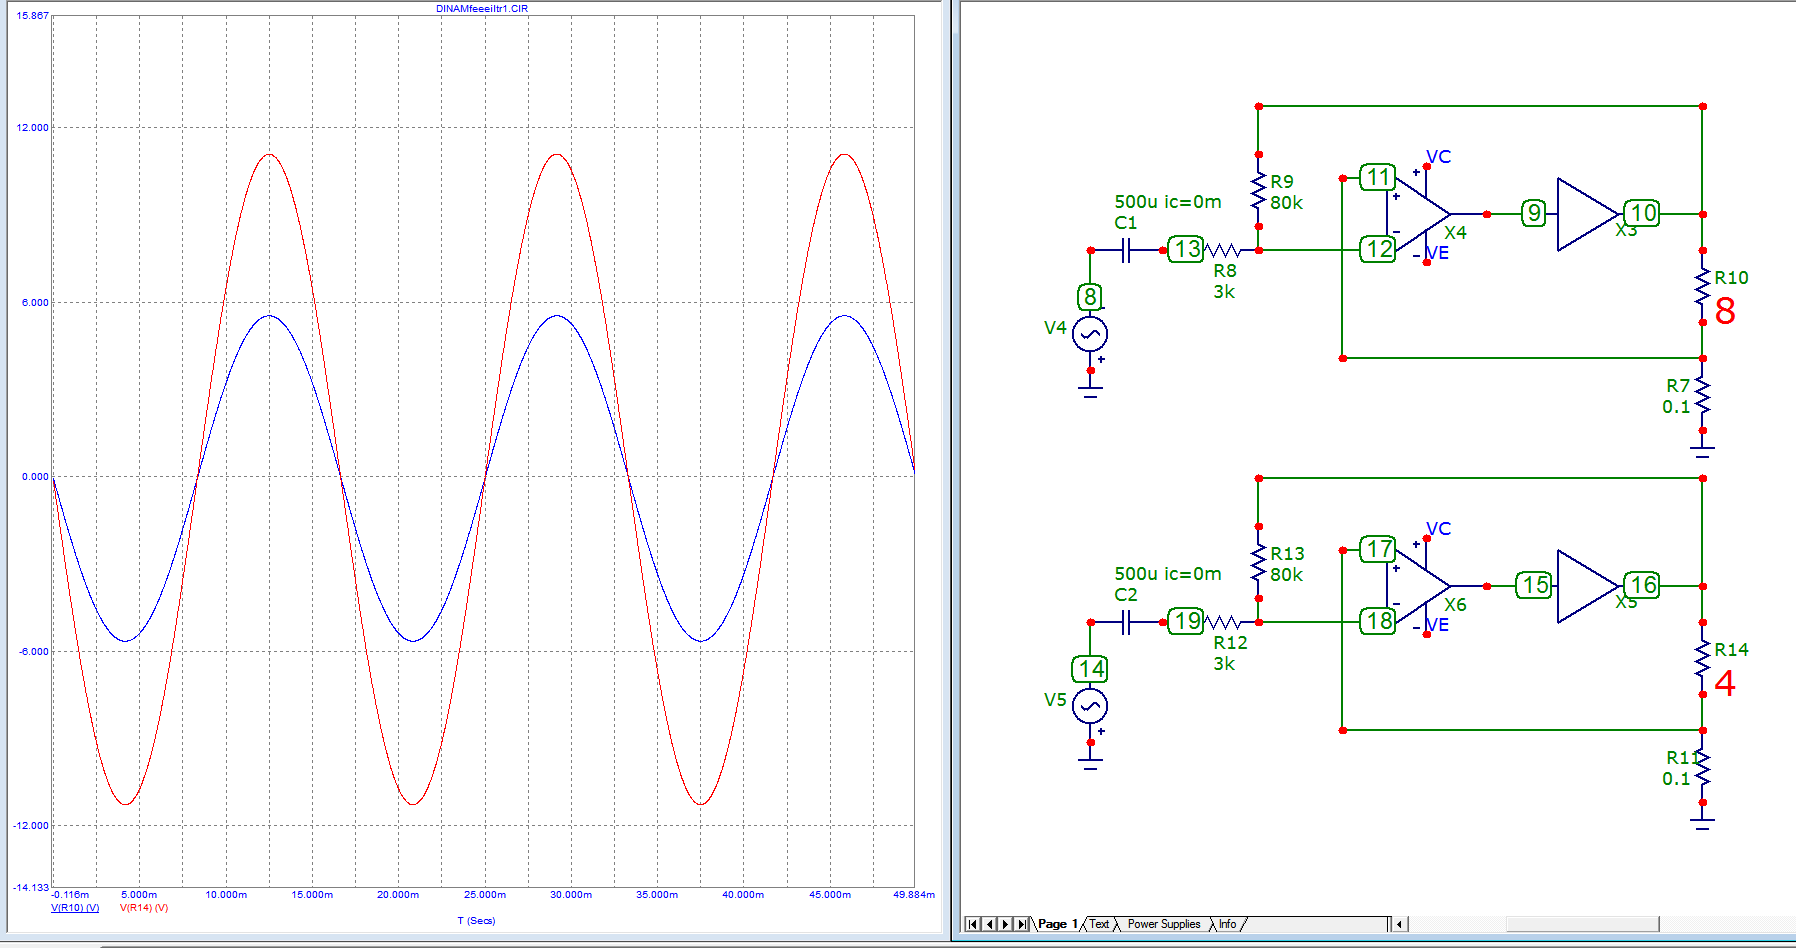Click the horizontal scrollbar thumb
Image resolution: width=1796 pixels, height=948 pixels.
tap(1582, 924)
